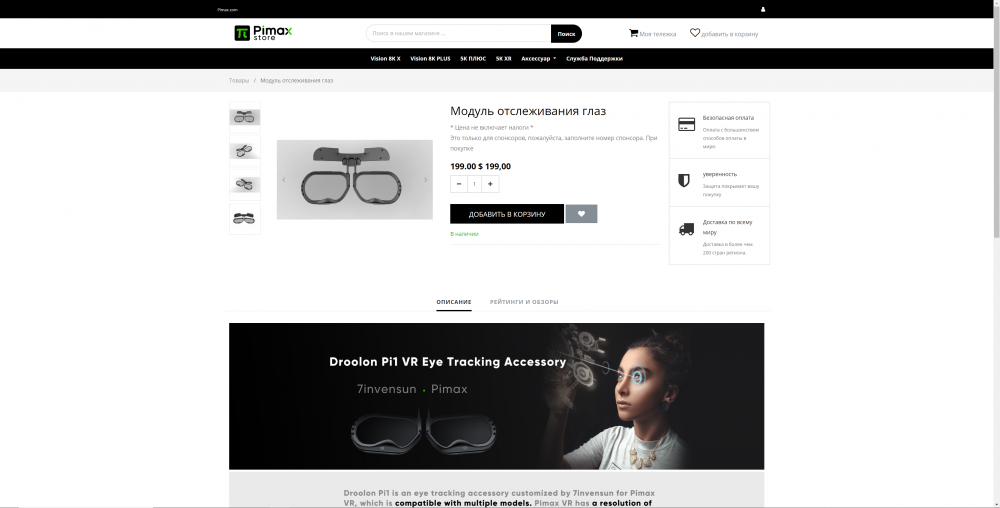This screenshot has width=1000, height=508.
Task: Click the store search input field
Action: point(459,34)
